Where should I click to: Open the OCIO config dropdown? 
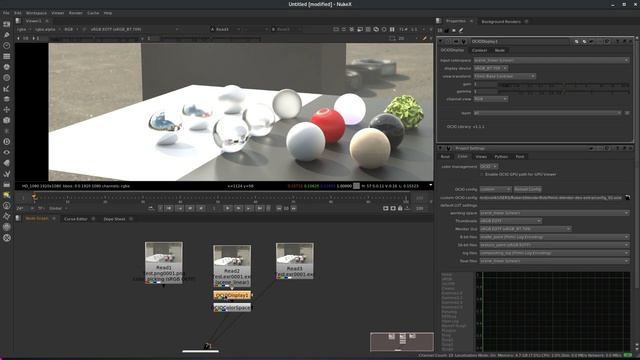click(x=495, y=189)
